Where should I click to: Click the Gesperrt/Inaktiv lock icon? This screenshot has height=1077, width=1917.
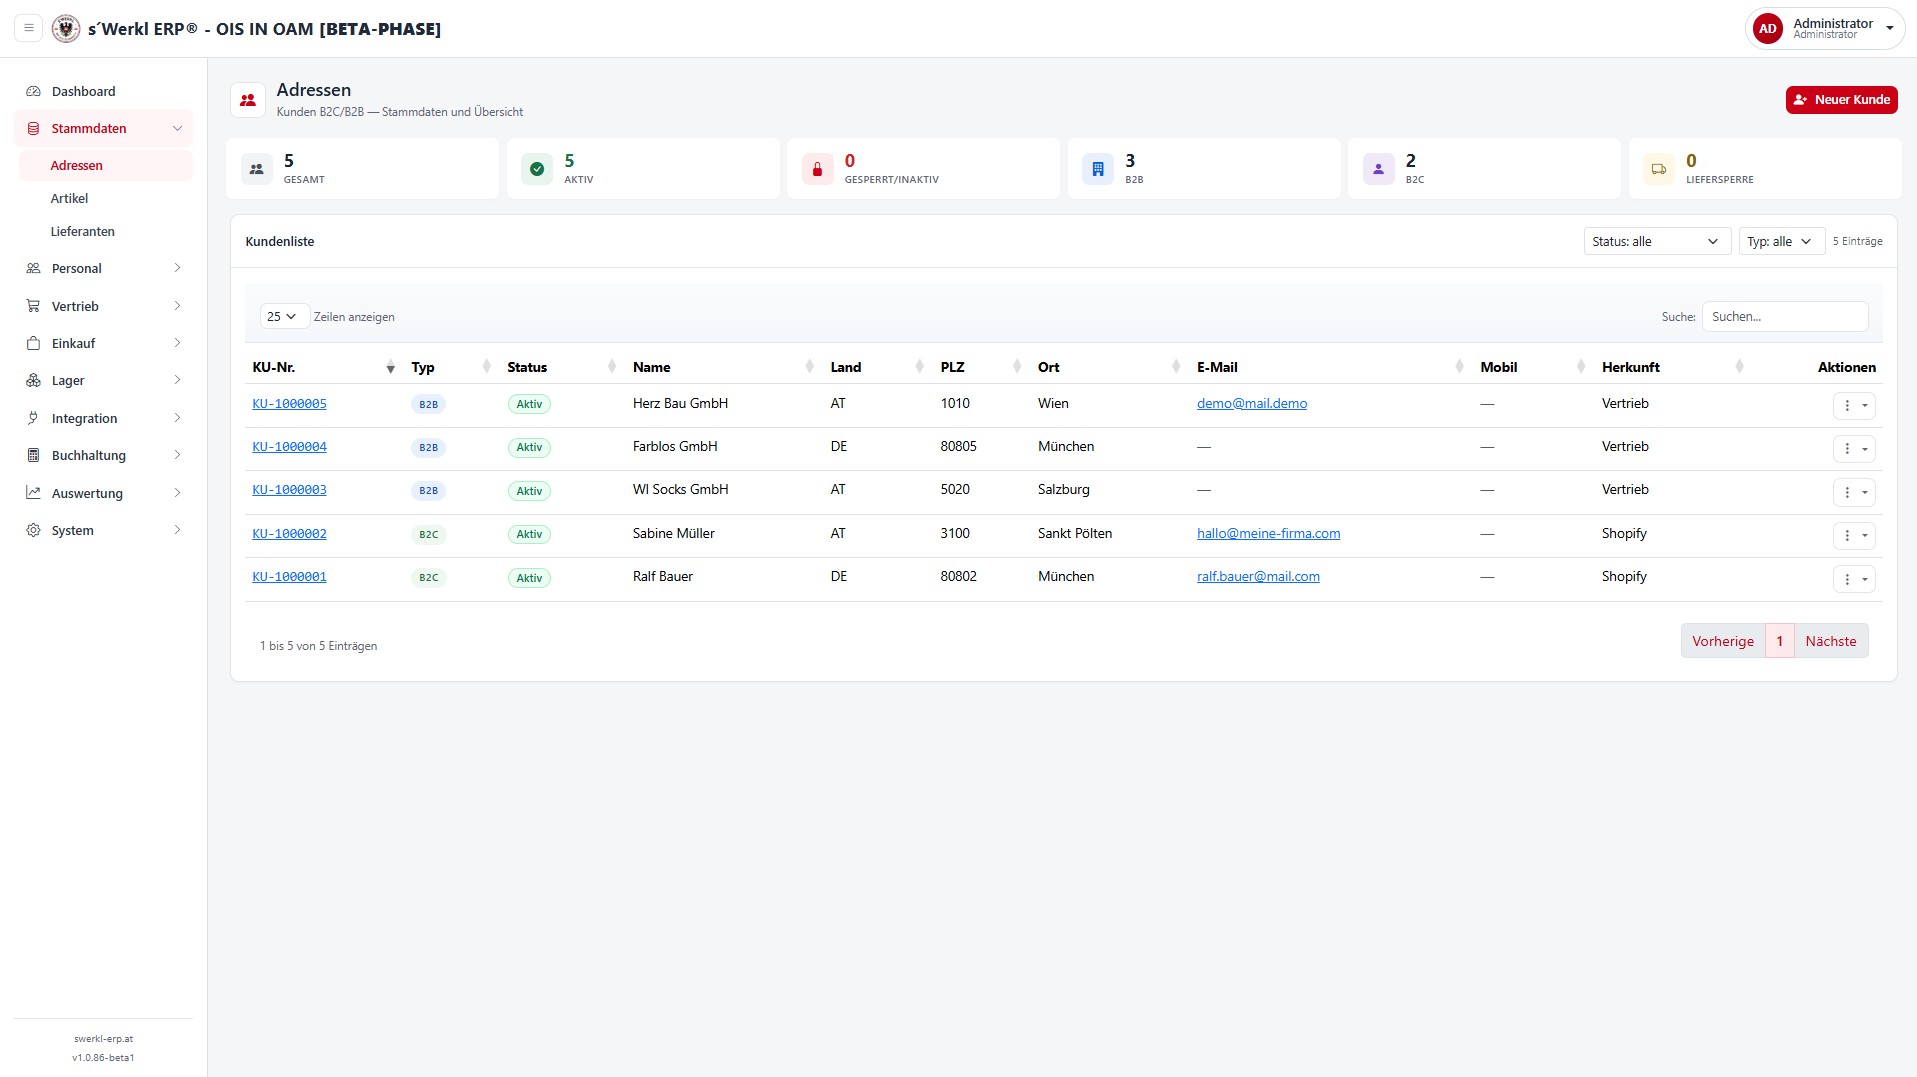(817, 169)
